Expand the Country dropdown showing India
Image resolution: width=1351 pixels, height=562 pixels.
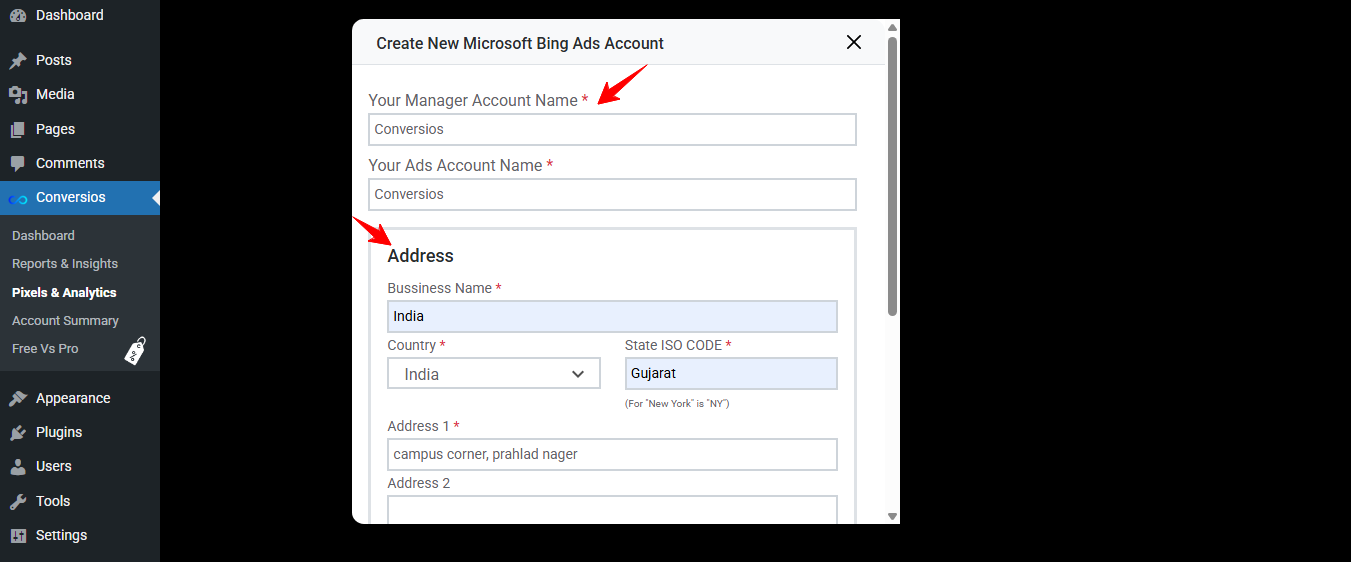pyautogui.click(x=494, y=374)
